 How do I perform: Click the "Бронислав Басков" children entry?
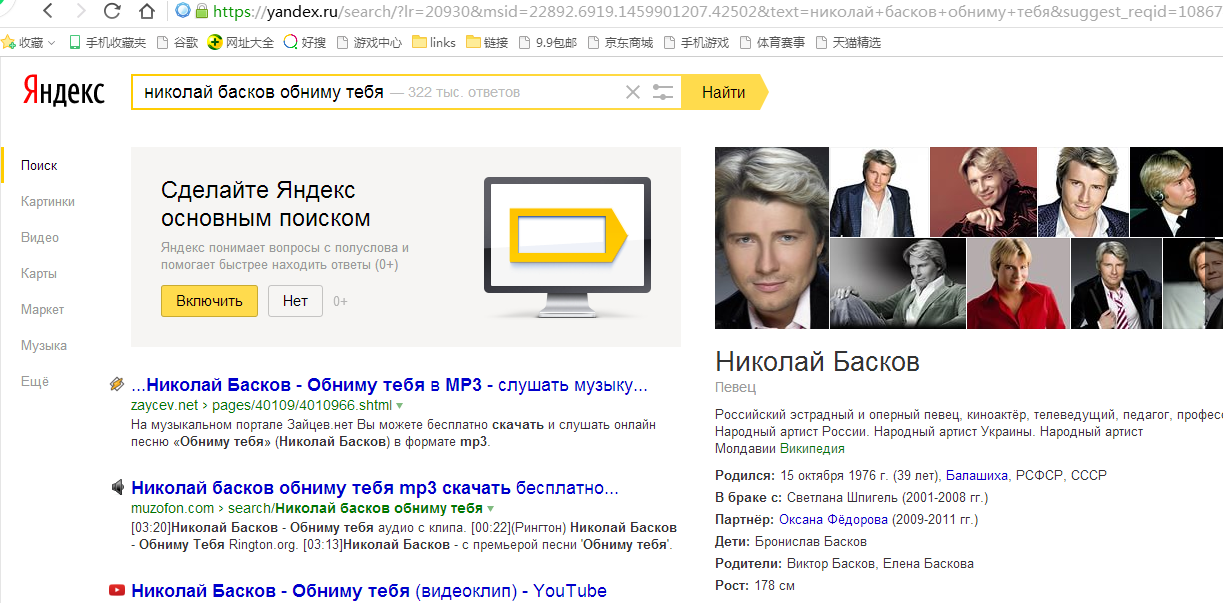(x=810, y=541)
